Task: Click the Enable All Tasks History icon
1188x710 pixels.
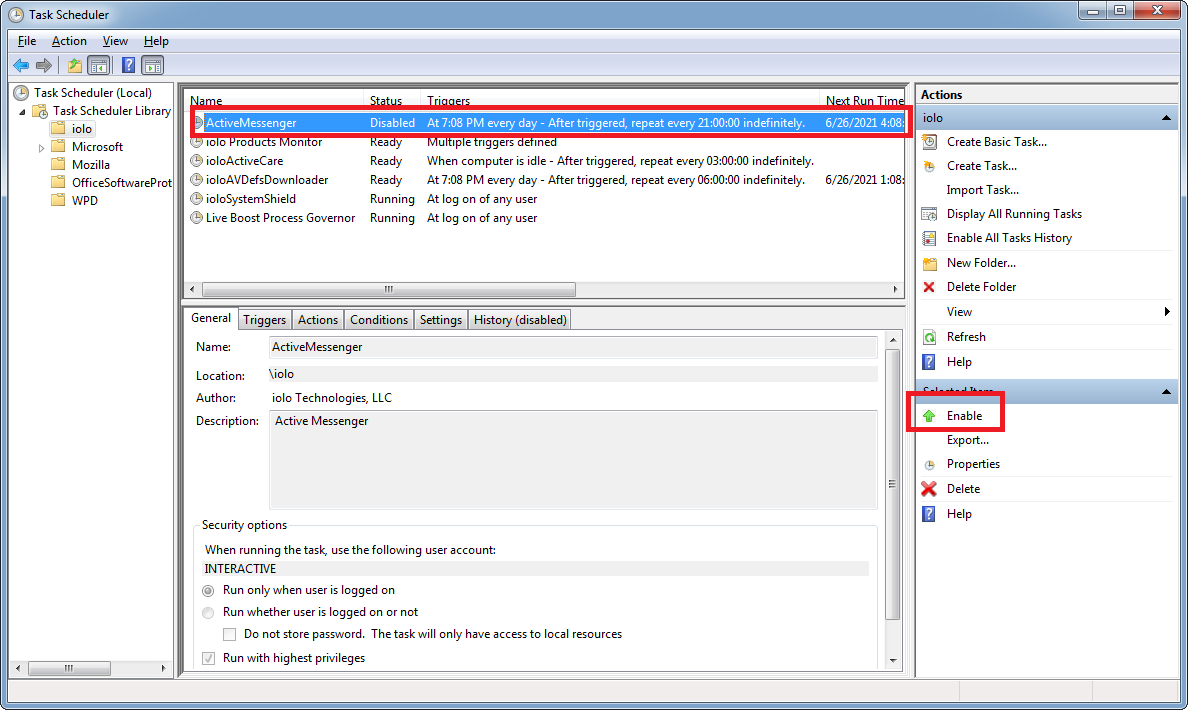Action: (x=931, y=238)
